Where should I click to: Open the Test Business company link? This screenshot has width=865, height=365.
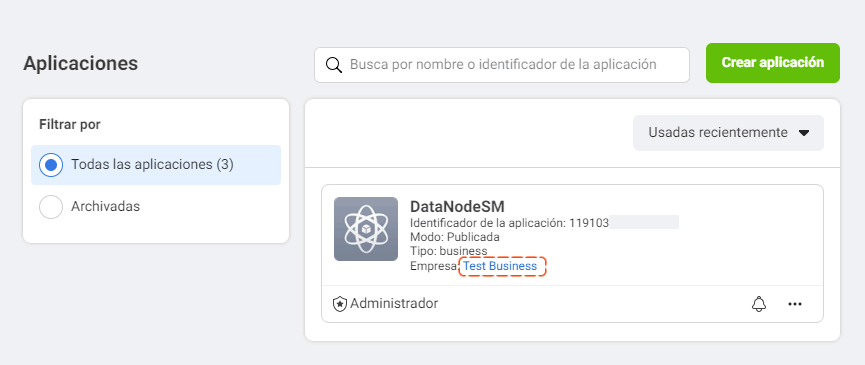500,266
